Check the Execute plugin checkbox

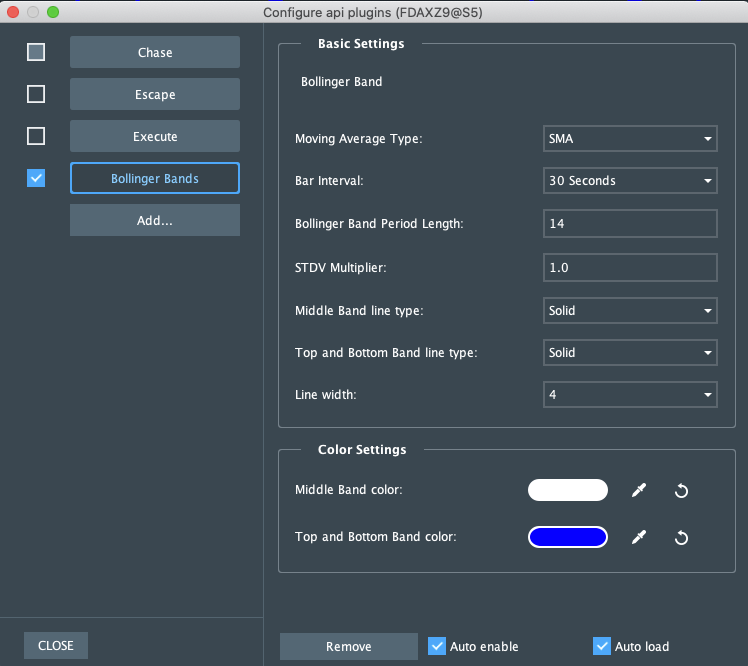pyautogui.click(x=36, y=136)
